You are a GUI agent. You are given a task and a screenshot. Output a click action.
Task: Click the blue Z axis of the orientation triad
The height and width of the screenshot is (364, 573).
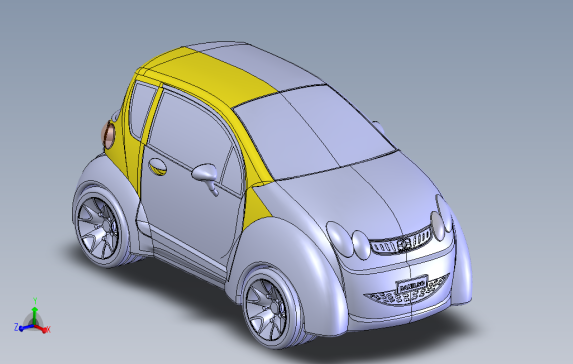(24, 327)
